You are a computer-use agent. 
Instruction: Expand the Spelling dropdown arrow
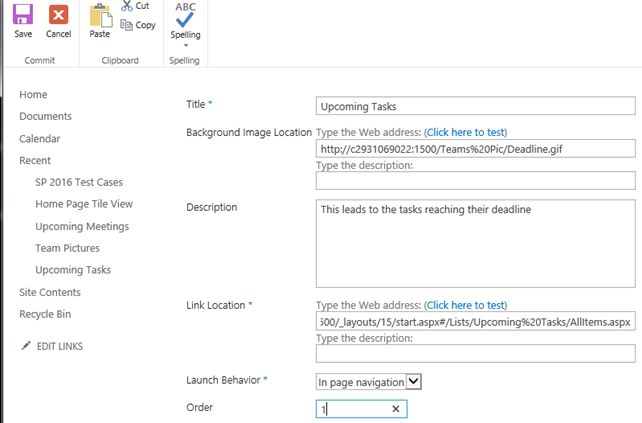click(x=185, y=45)
